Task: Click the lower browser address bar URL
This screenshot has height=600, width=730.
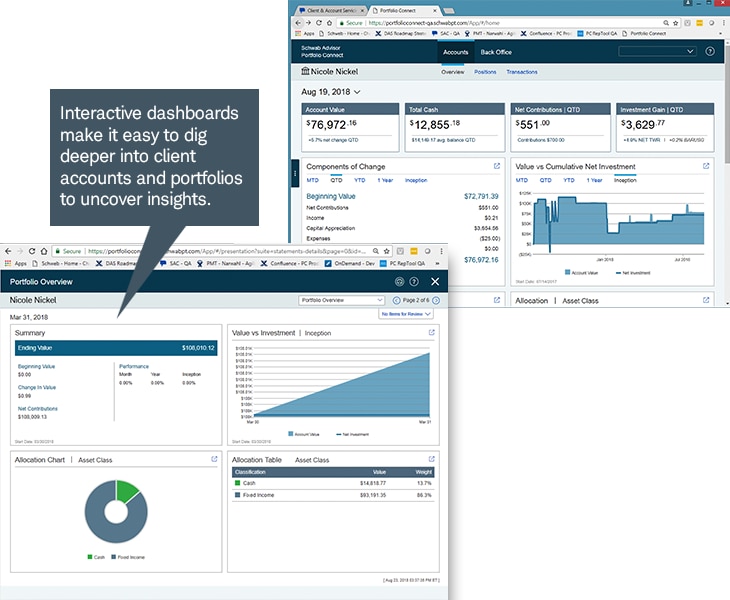Action: [x=227, y=251]
